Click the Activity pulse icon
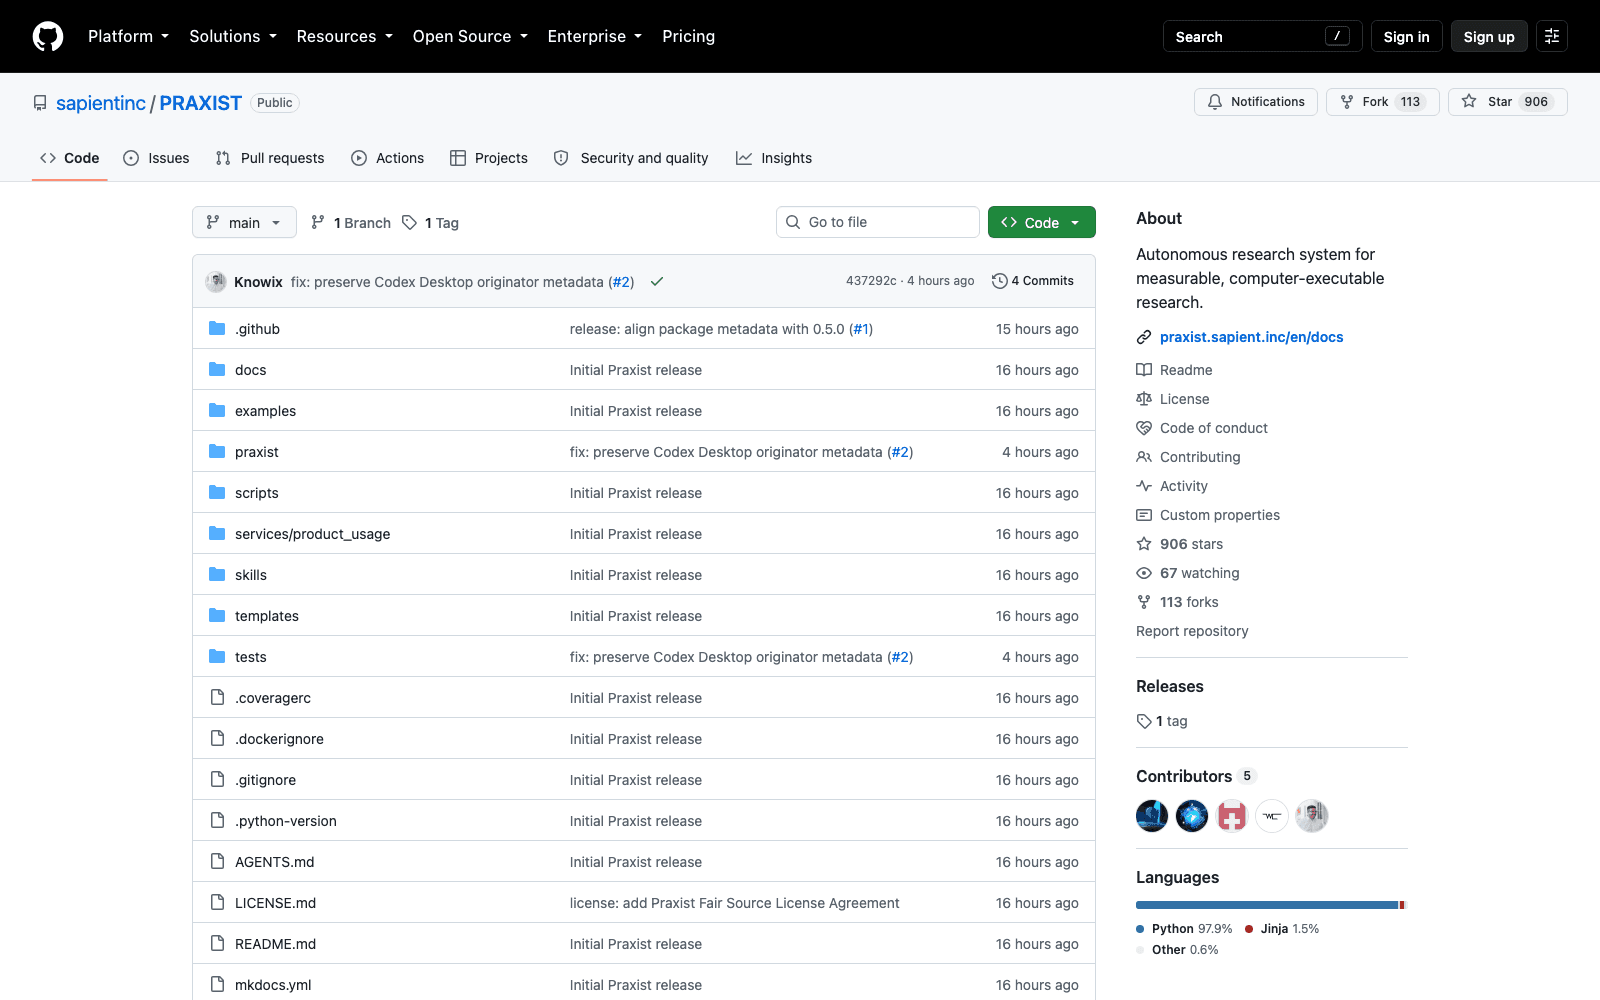This screenshot has width=1600, height=1000. tap(1144, 486)
